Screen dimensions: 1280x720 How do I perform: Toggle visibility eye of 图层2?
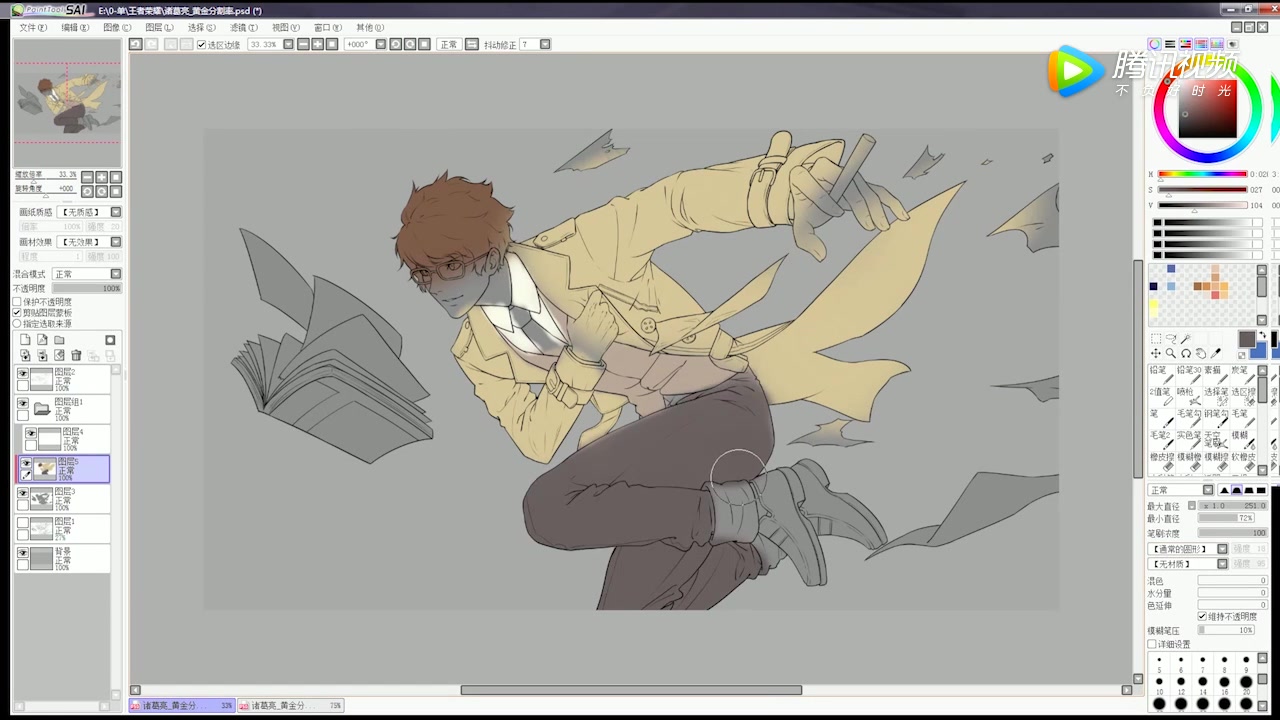point(23,374)
